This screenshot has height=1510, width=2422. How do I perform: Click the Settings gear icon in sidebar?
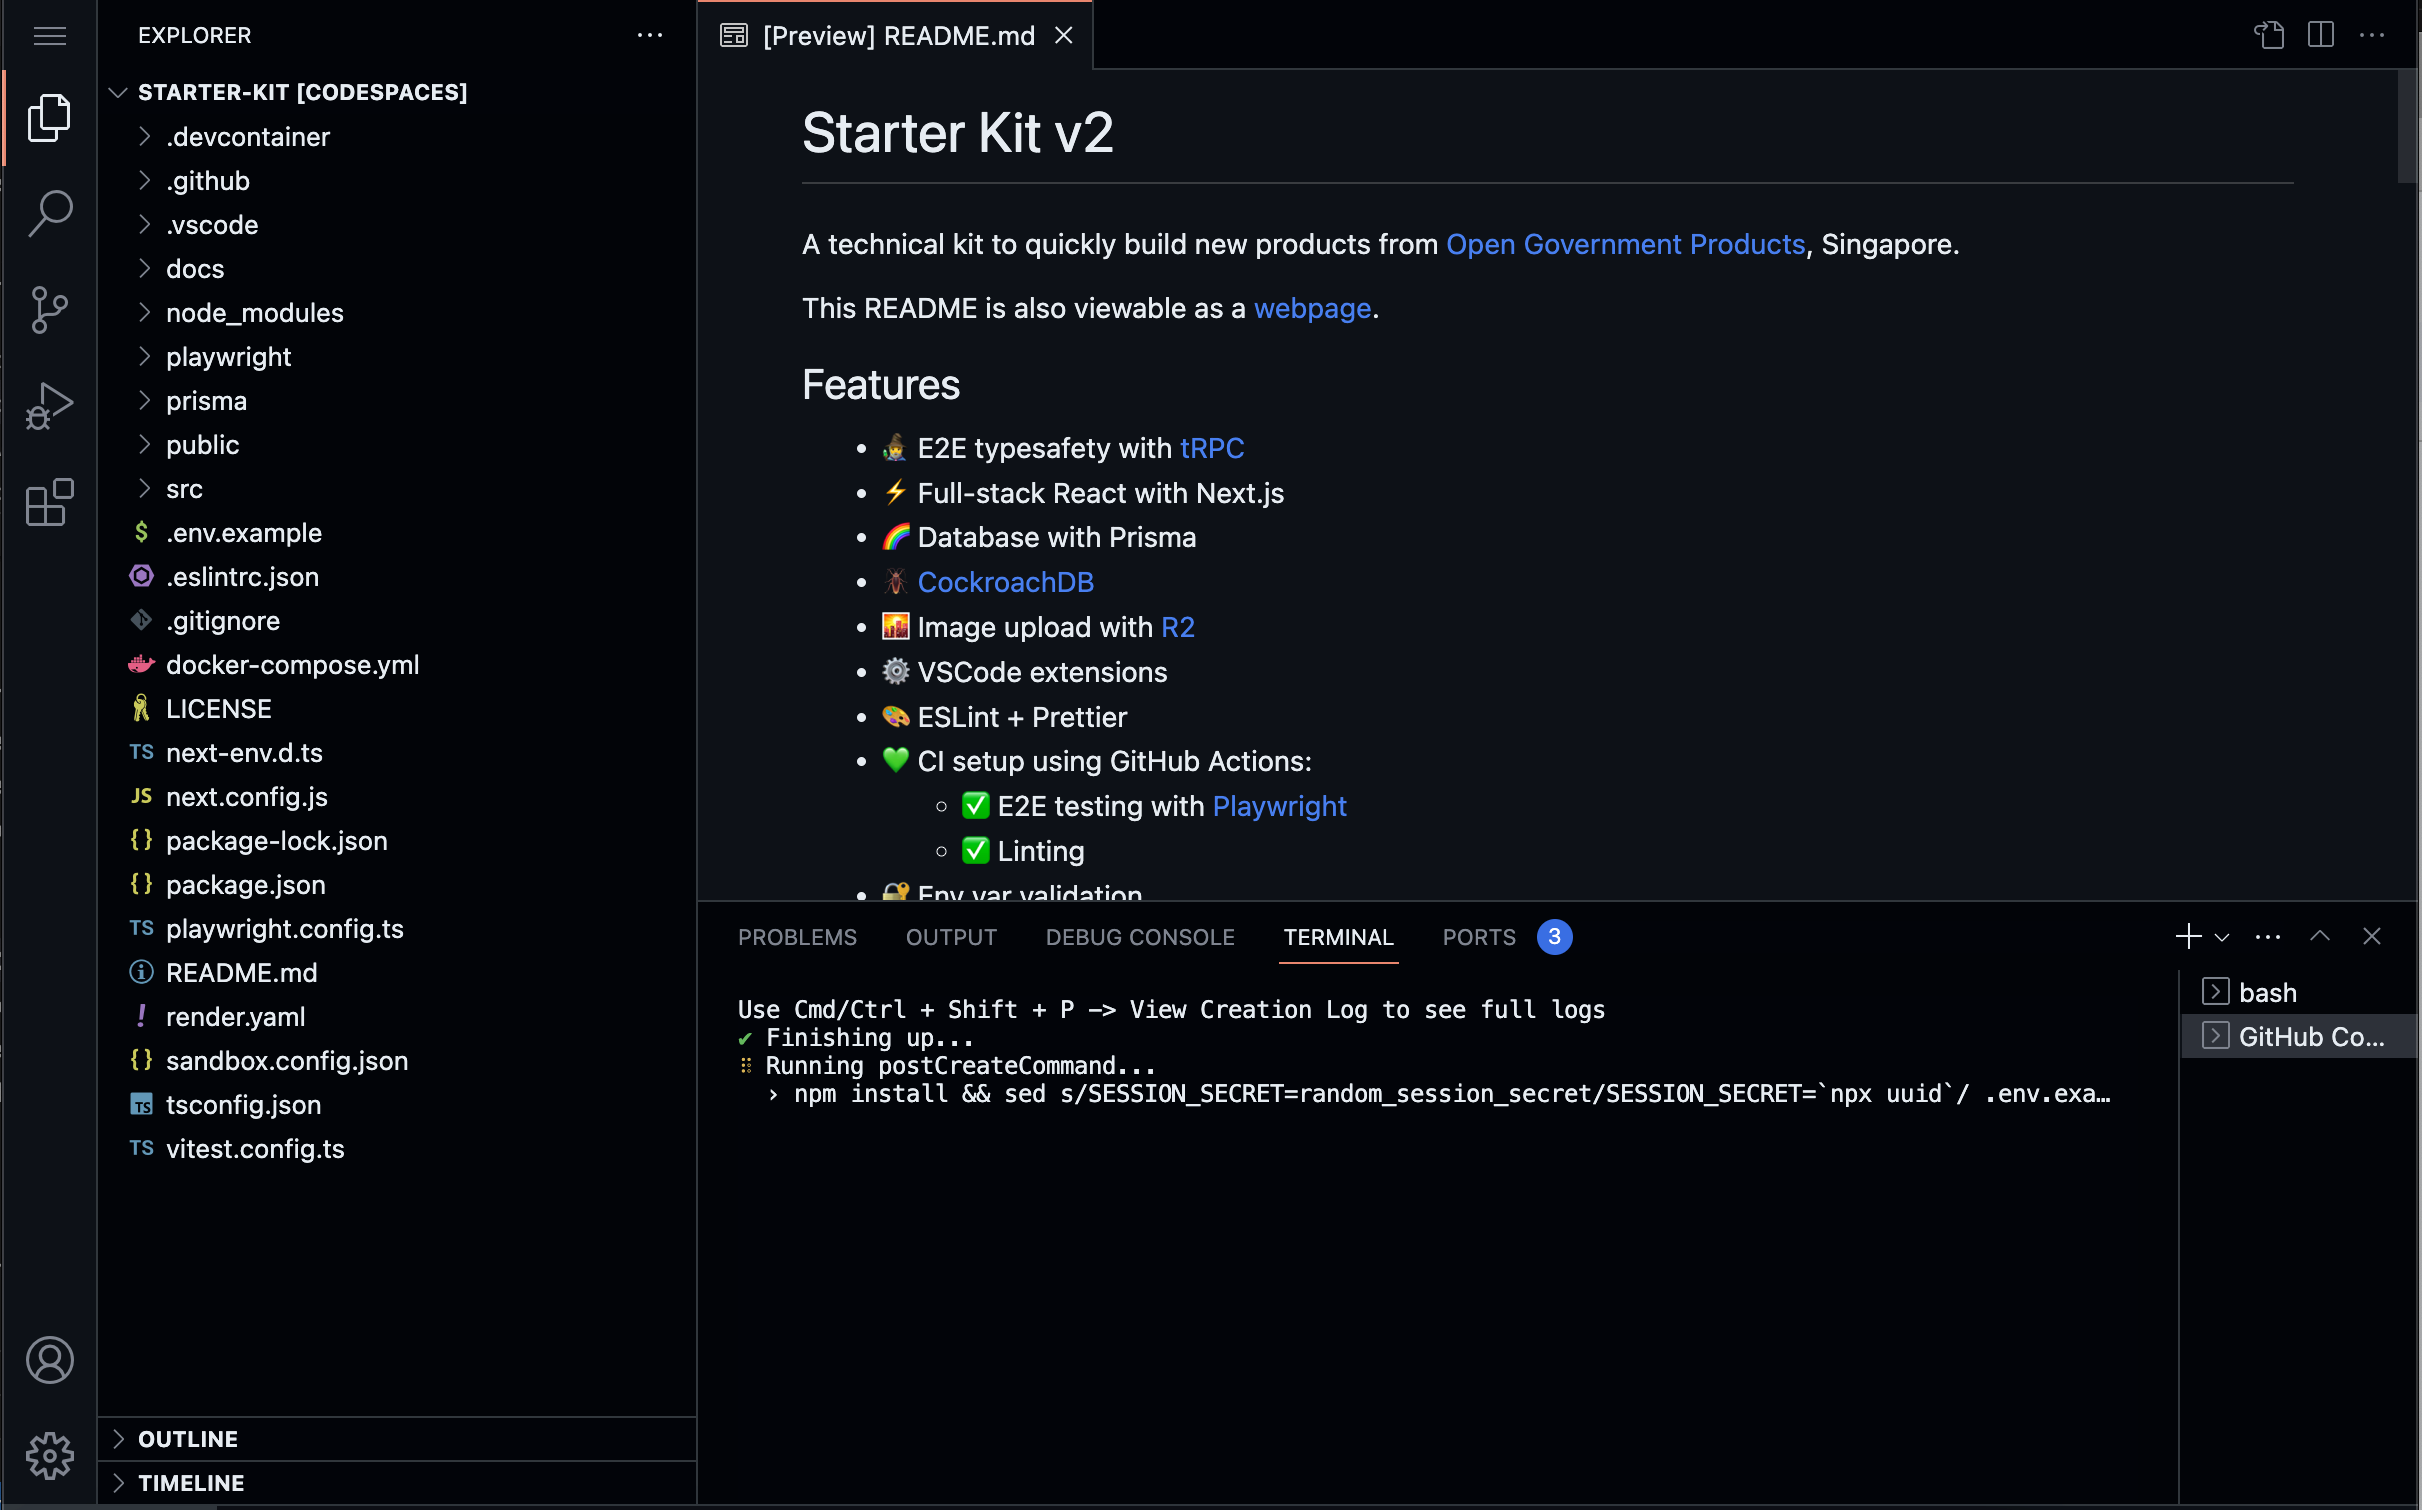pyautogui.click(x=49, y=1456)
